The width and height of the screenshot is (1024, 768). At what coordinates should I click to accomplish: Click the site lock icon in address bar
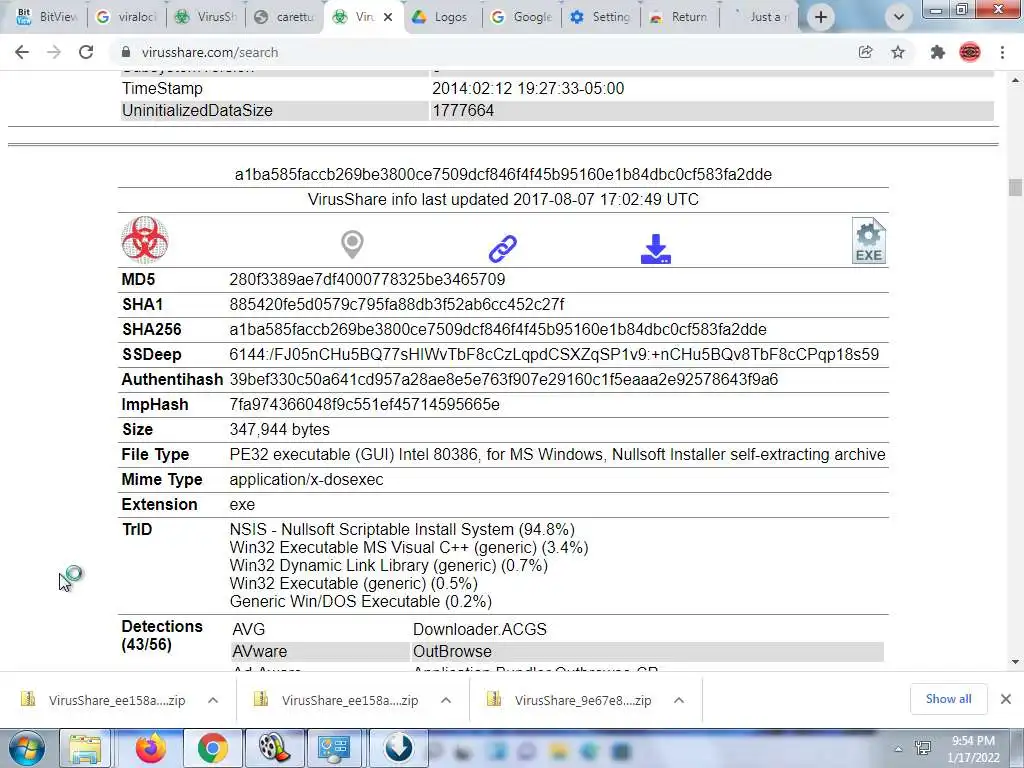click(x=127, y=52)
